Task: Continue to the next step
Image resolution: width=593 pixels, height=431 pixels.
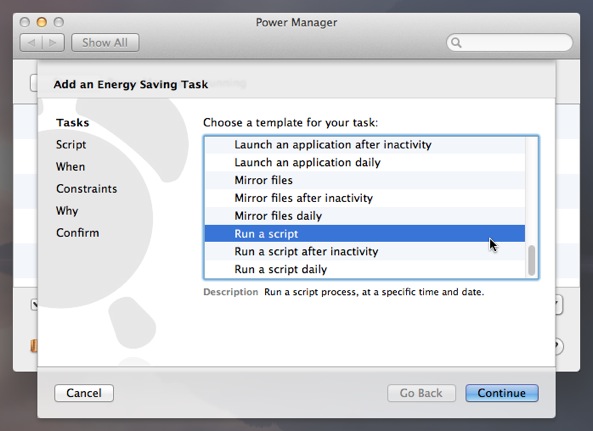Action: [502, 393]
